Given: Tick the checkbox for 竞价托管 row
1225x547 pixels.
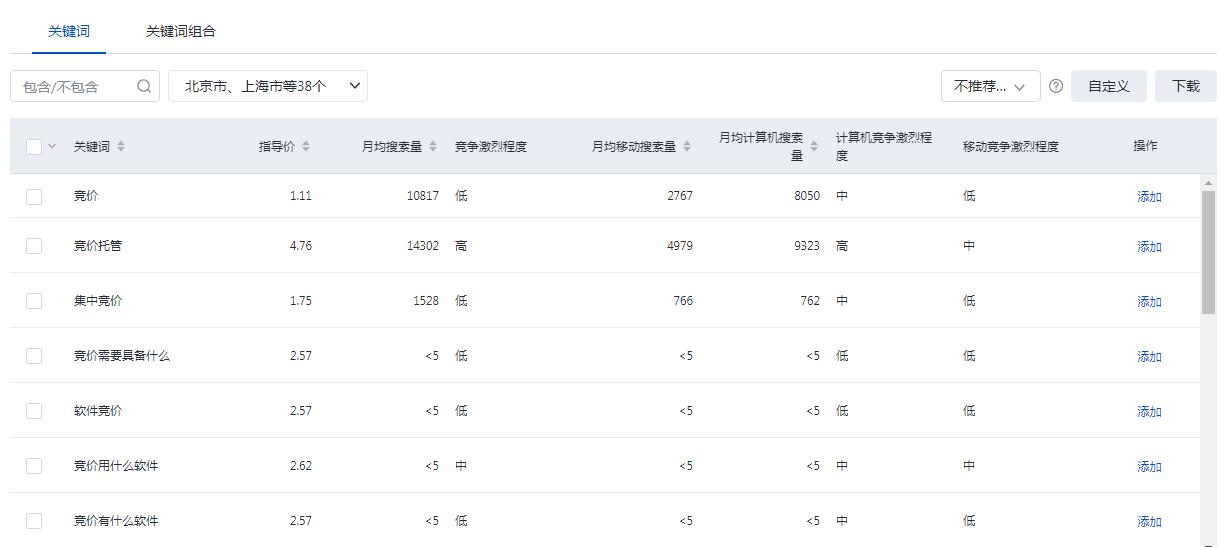Looking at the screenshot, I should [34, 246].
